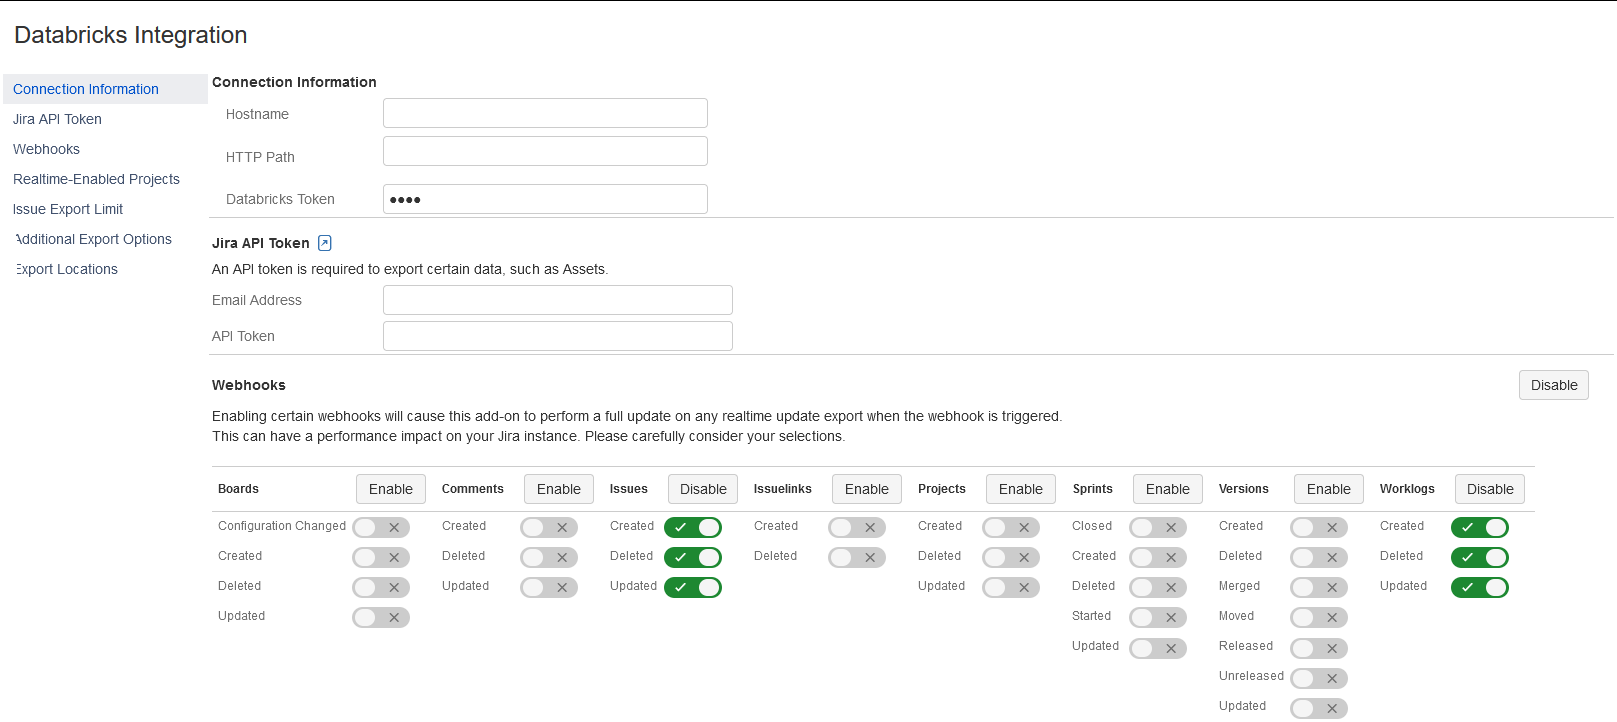Toggle Boards Deleted webhook switch
Viewport: 1617px width, 722px height.
coord(381,587)
